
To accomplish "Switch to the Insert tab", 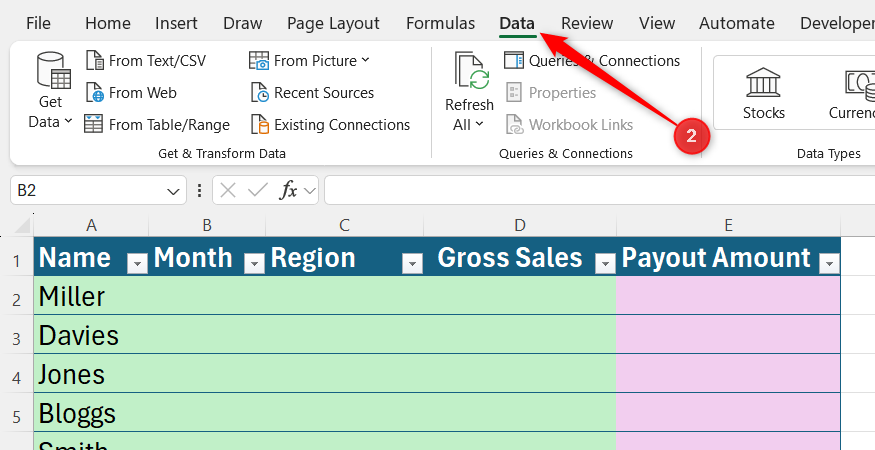I will tap(176, 23).
